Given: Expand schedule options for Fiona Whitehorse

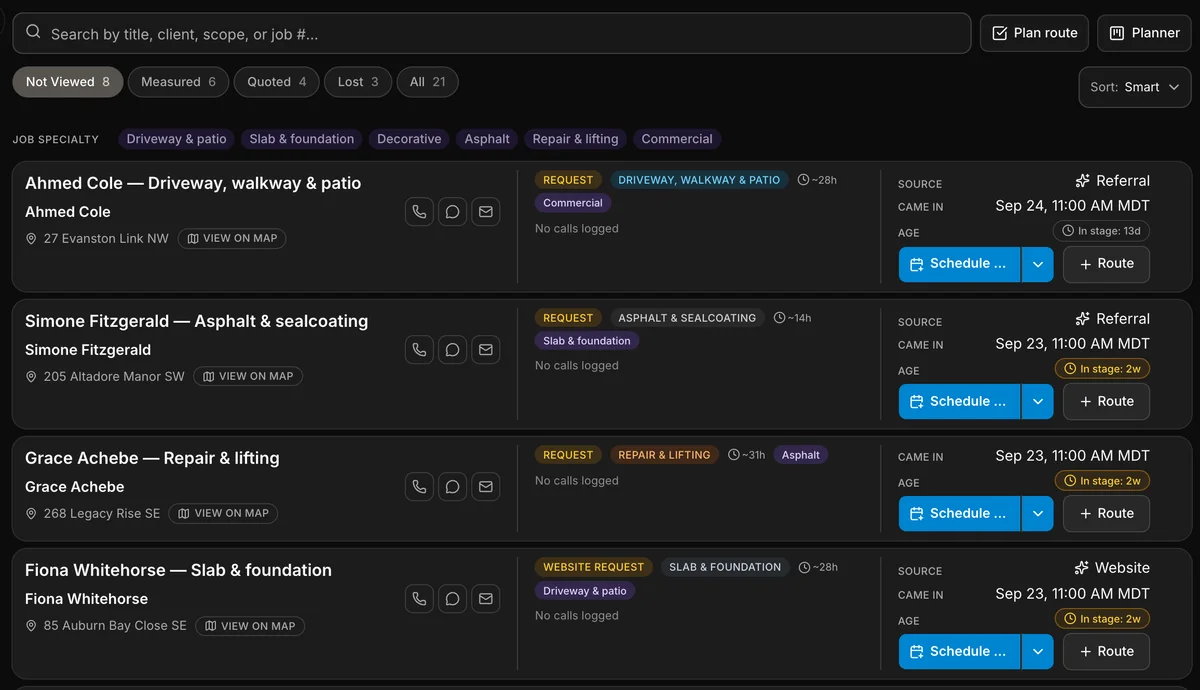Looking at the screenshot, I should pyautogui.click(x=1037, y=652).
